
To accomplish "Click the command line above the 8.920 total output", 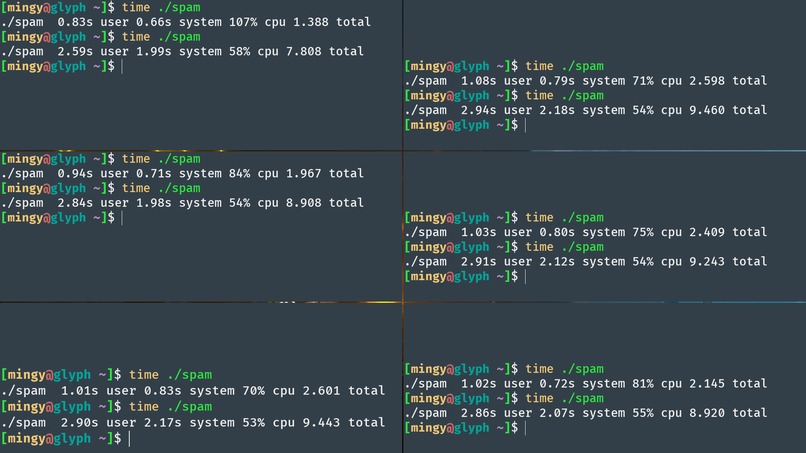I will [504, 398].
